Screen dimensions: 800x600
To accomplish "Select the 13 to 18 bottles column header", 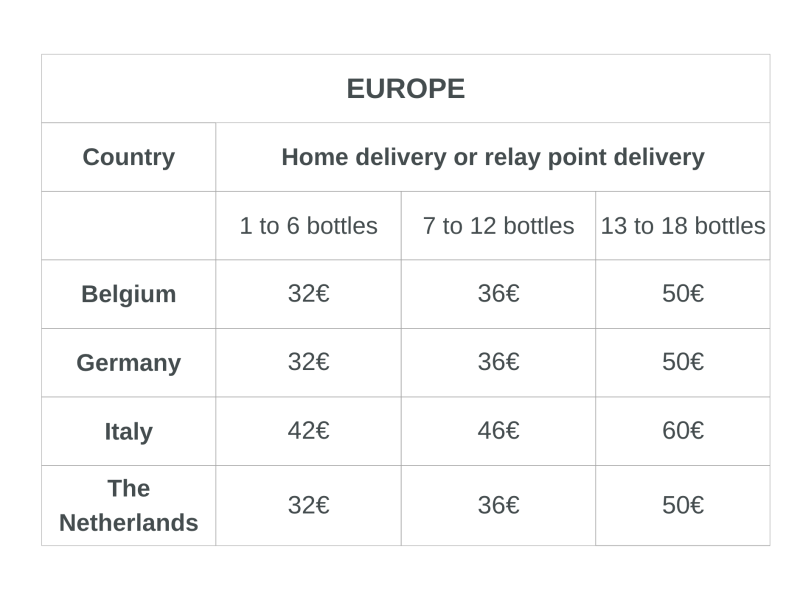I will [683, 226].
